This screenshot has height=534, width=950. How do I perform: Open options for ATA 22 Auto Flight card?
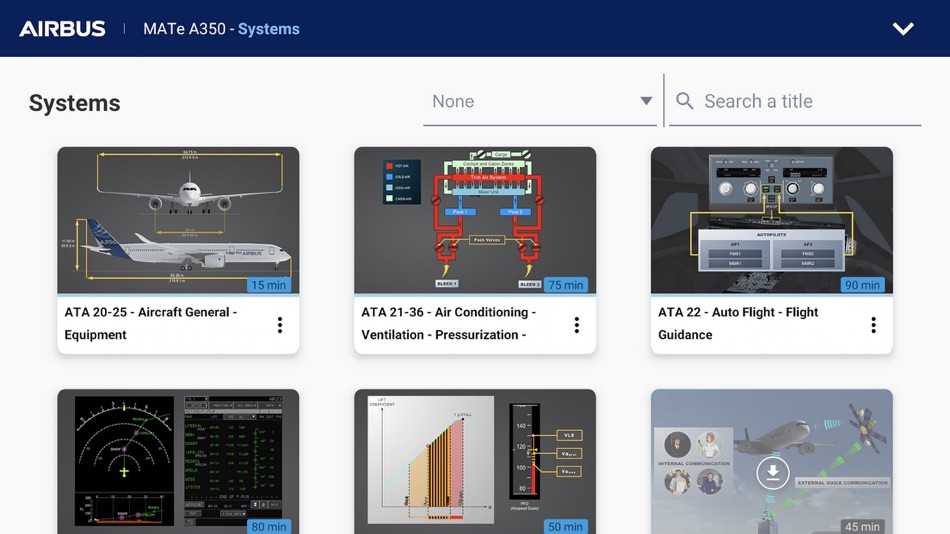click(874, 325)
